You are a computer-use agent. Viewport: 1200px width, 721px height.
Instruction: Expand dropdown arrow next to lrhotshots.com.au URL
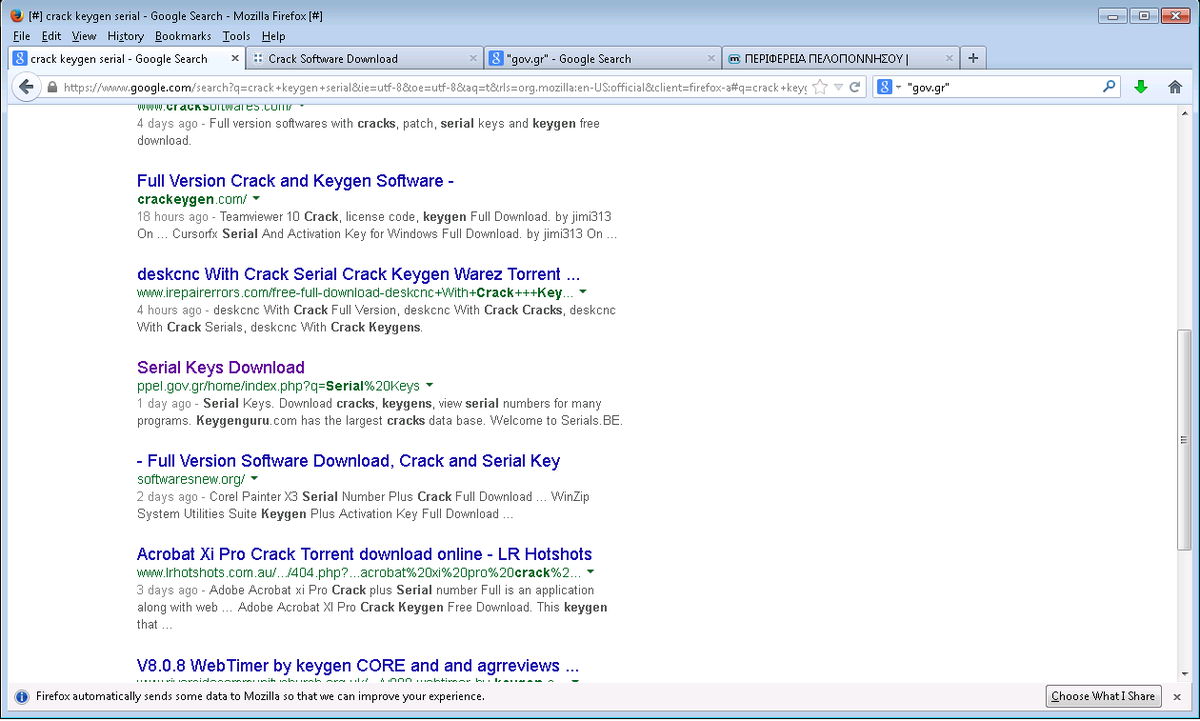point(590,572)
